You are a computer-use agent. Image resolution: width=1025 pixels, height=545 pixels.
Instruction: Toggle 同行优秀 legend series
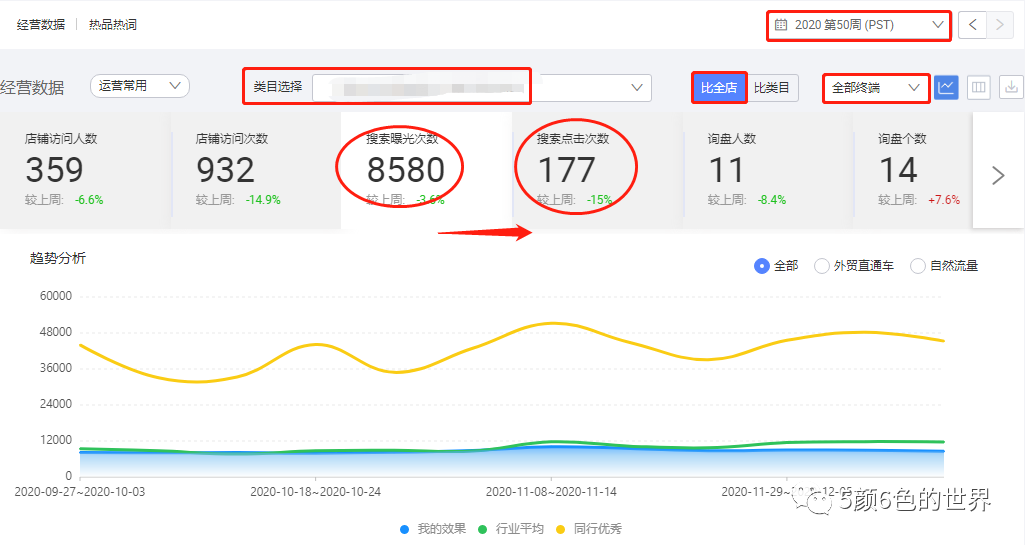coord(588,529)
